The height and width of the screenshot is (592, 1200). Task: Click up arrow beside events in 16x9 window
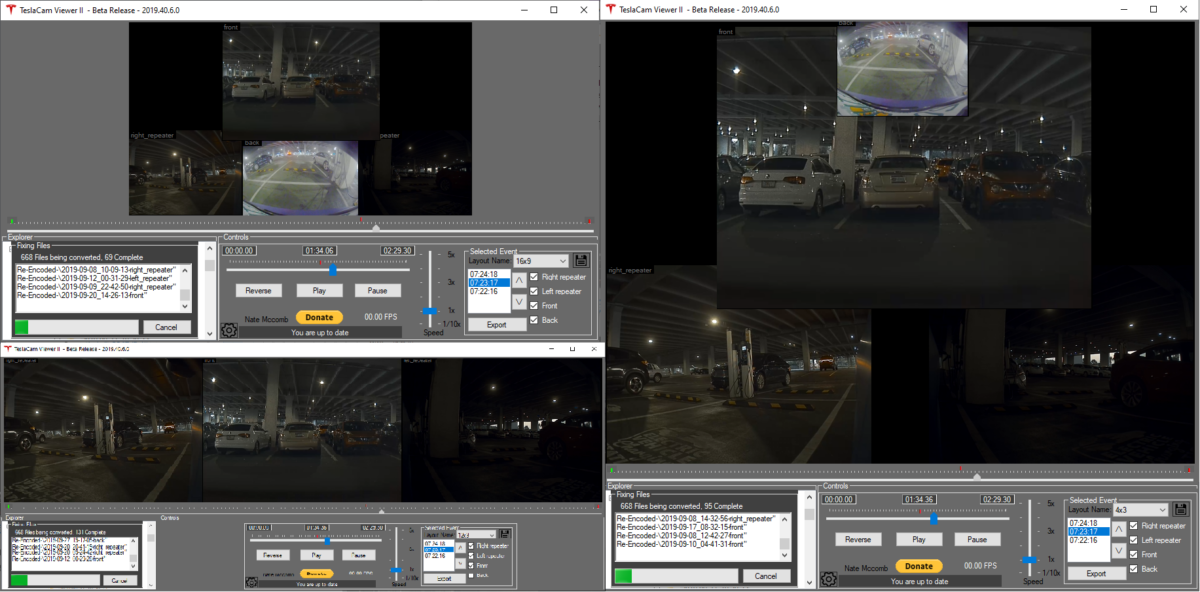[x=519, y=279]
